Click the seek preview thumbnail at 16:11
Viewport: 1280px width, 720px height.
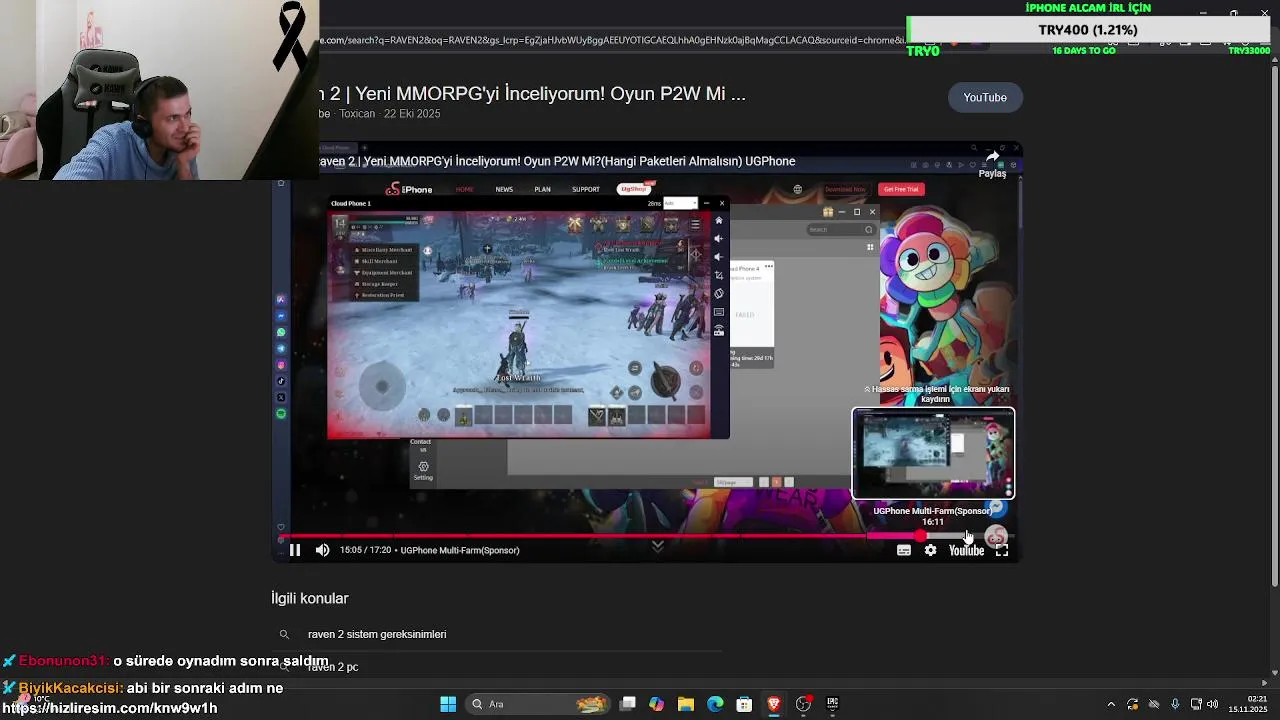(x=933, y=453)
